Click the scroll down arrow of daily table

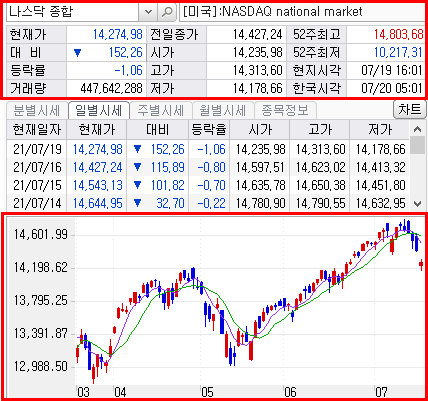417,203
